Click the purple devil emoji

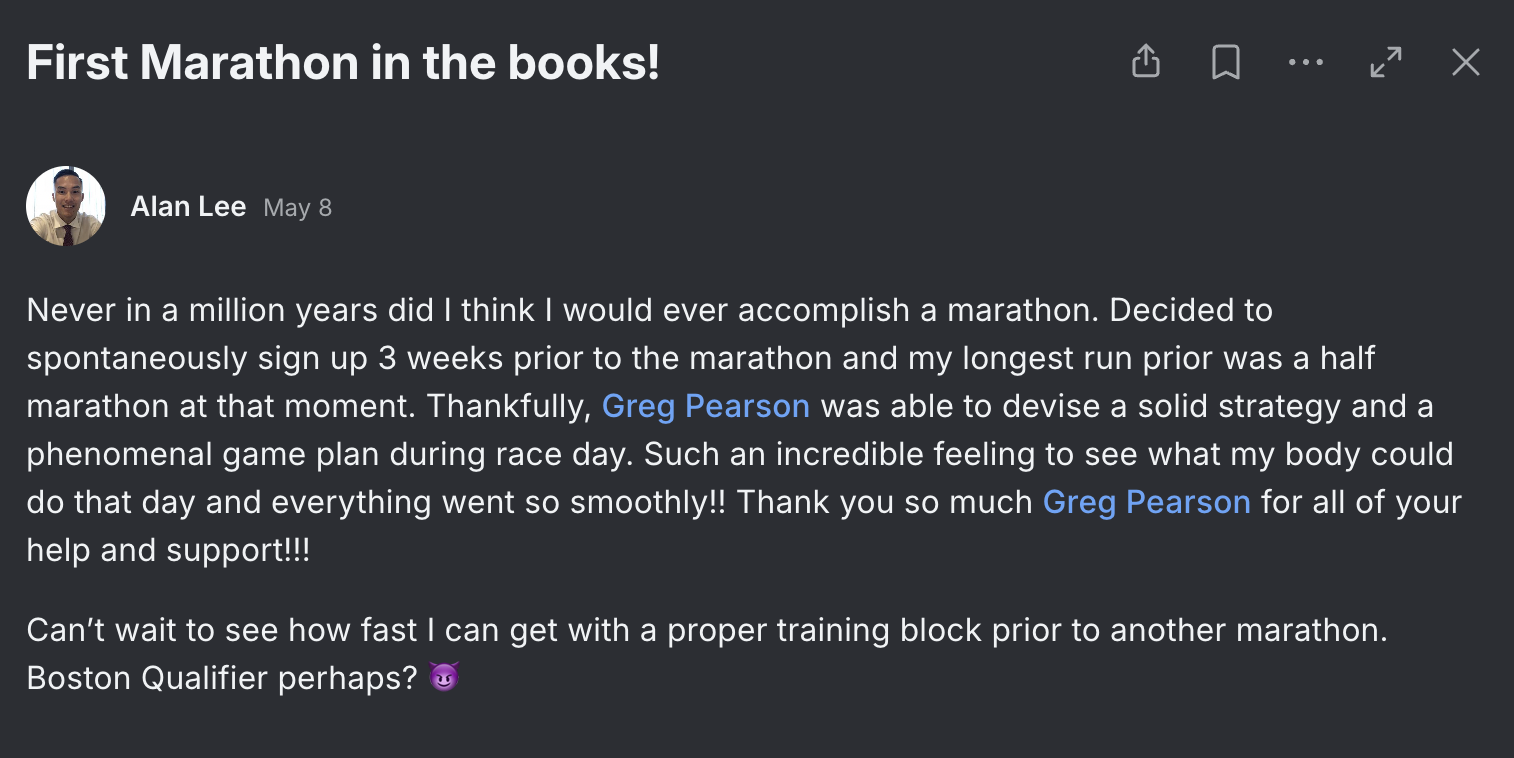point(443,678)
